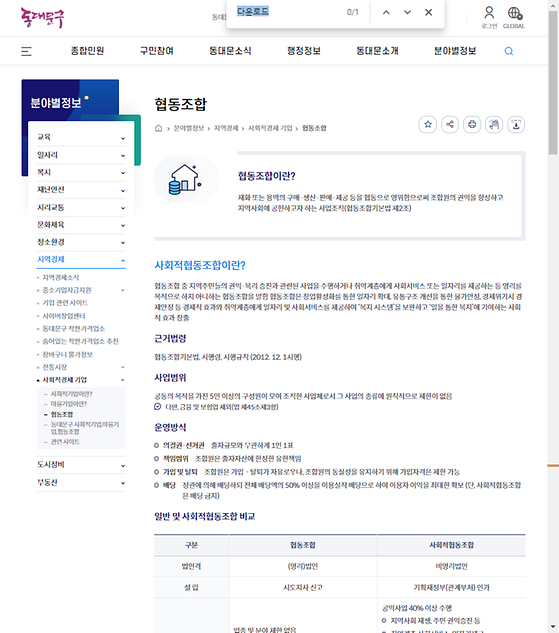The height and width of the screenshot is (633, 559).
Task: Open 지역경제소식 sidebar link
Action: tap(61, 277)
